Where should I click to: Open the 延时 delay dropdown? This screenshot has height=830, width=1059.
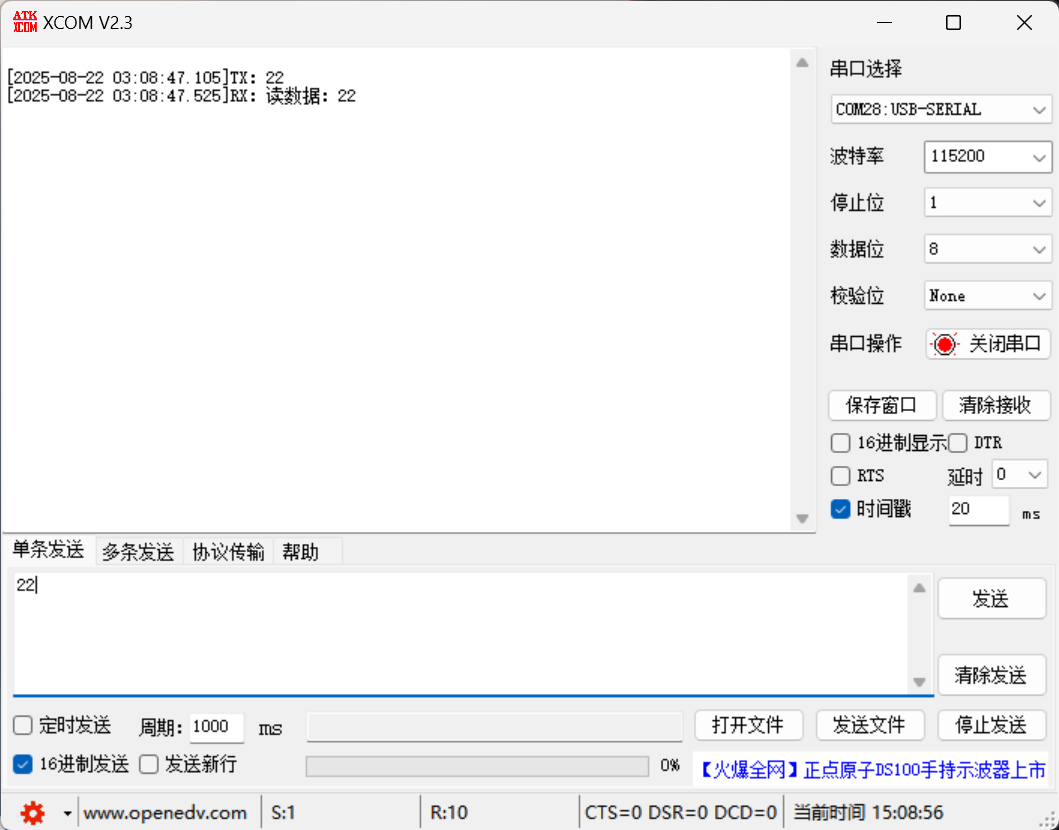coord(1020,475)
